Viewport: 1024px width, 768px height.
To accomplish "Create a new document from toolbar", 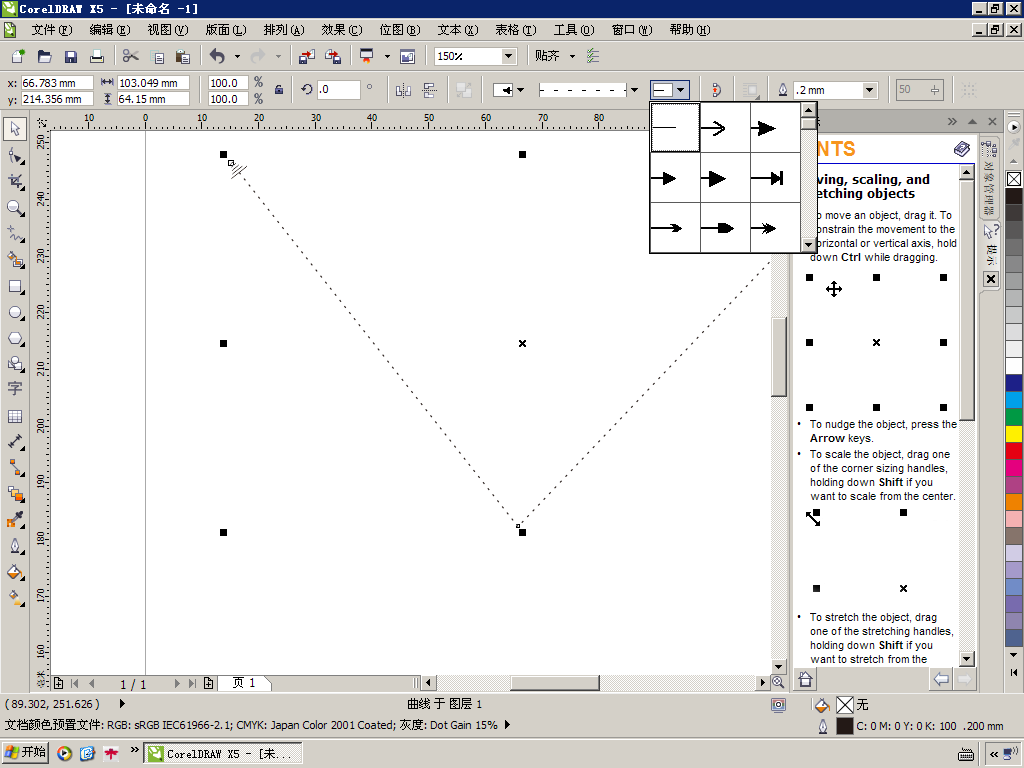I will [x=18, y=56].
